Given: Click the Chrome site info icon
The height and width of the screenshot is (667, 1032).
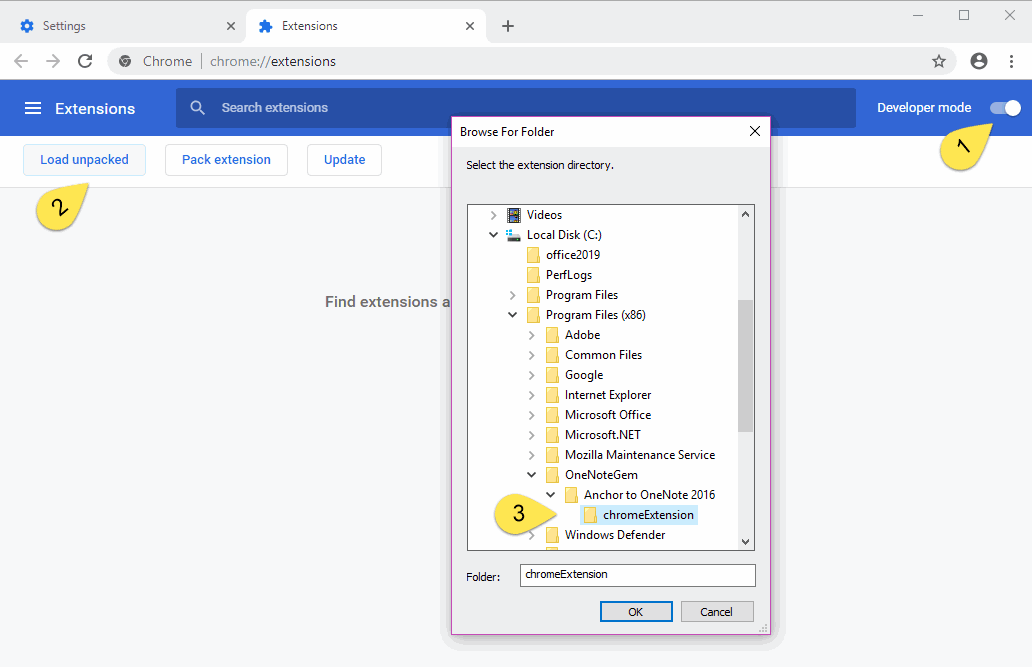Looking at the screenshot, I should [x=125, y=61].
